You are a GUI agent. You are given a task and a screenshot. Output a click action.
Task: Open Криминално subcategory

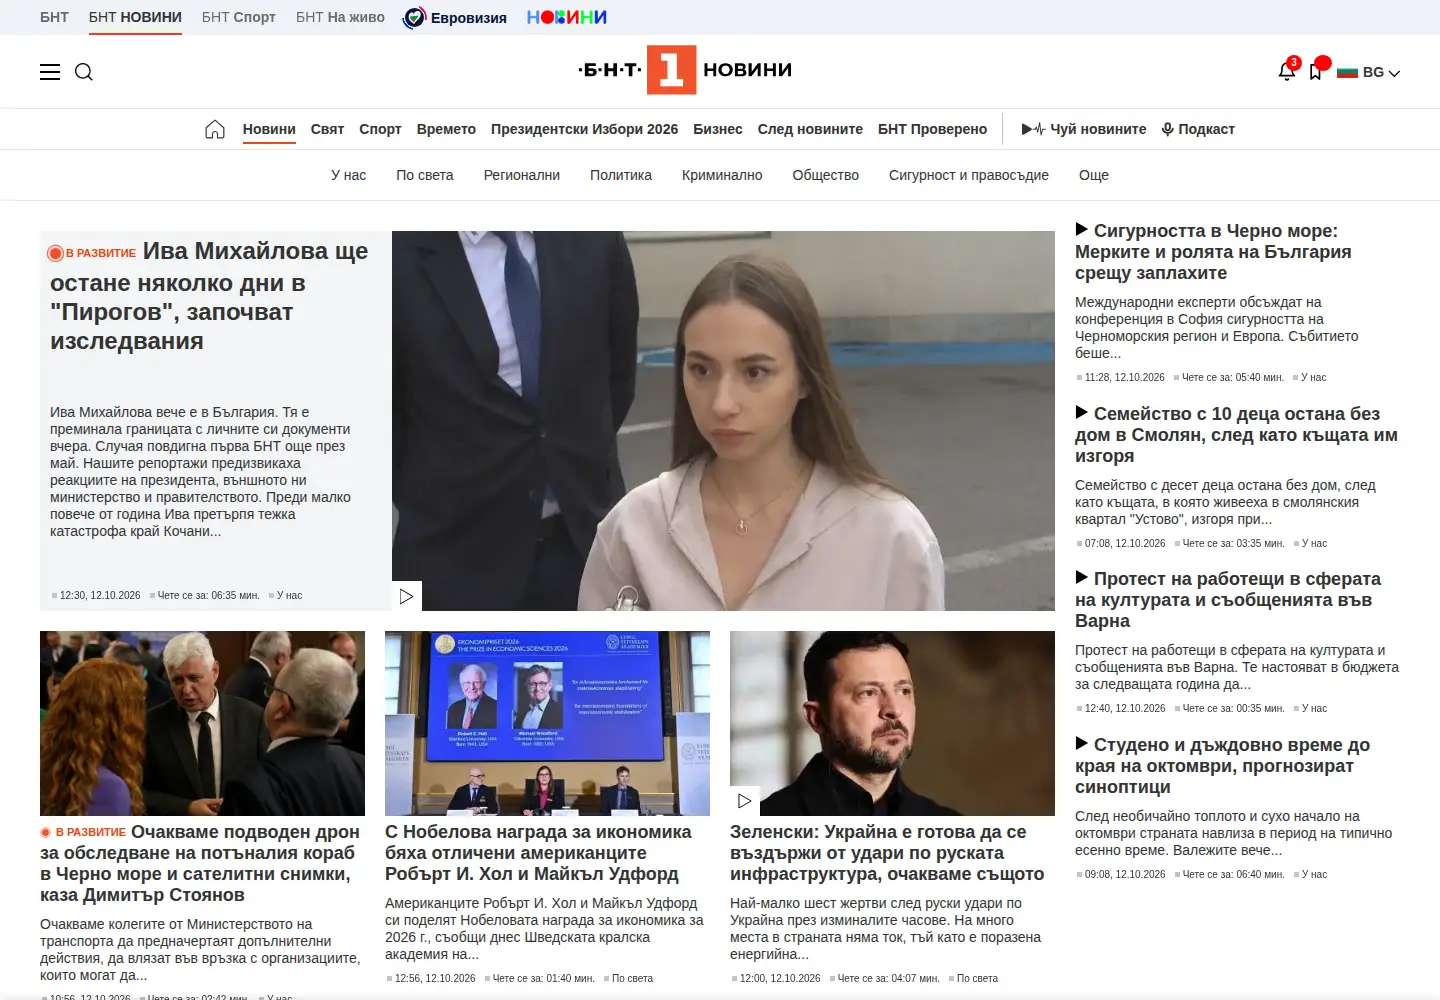[722, 175]
